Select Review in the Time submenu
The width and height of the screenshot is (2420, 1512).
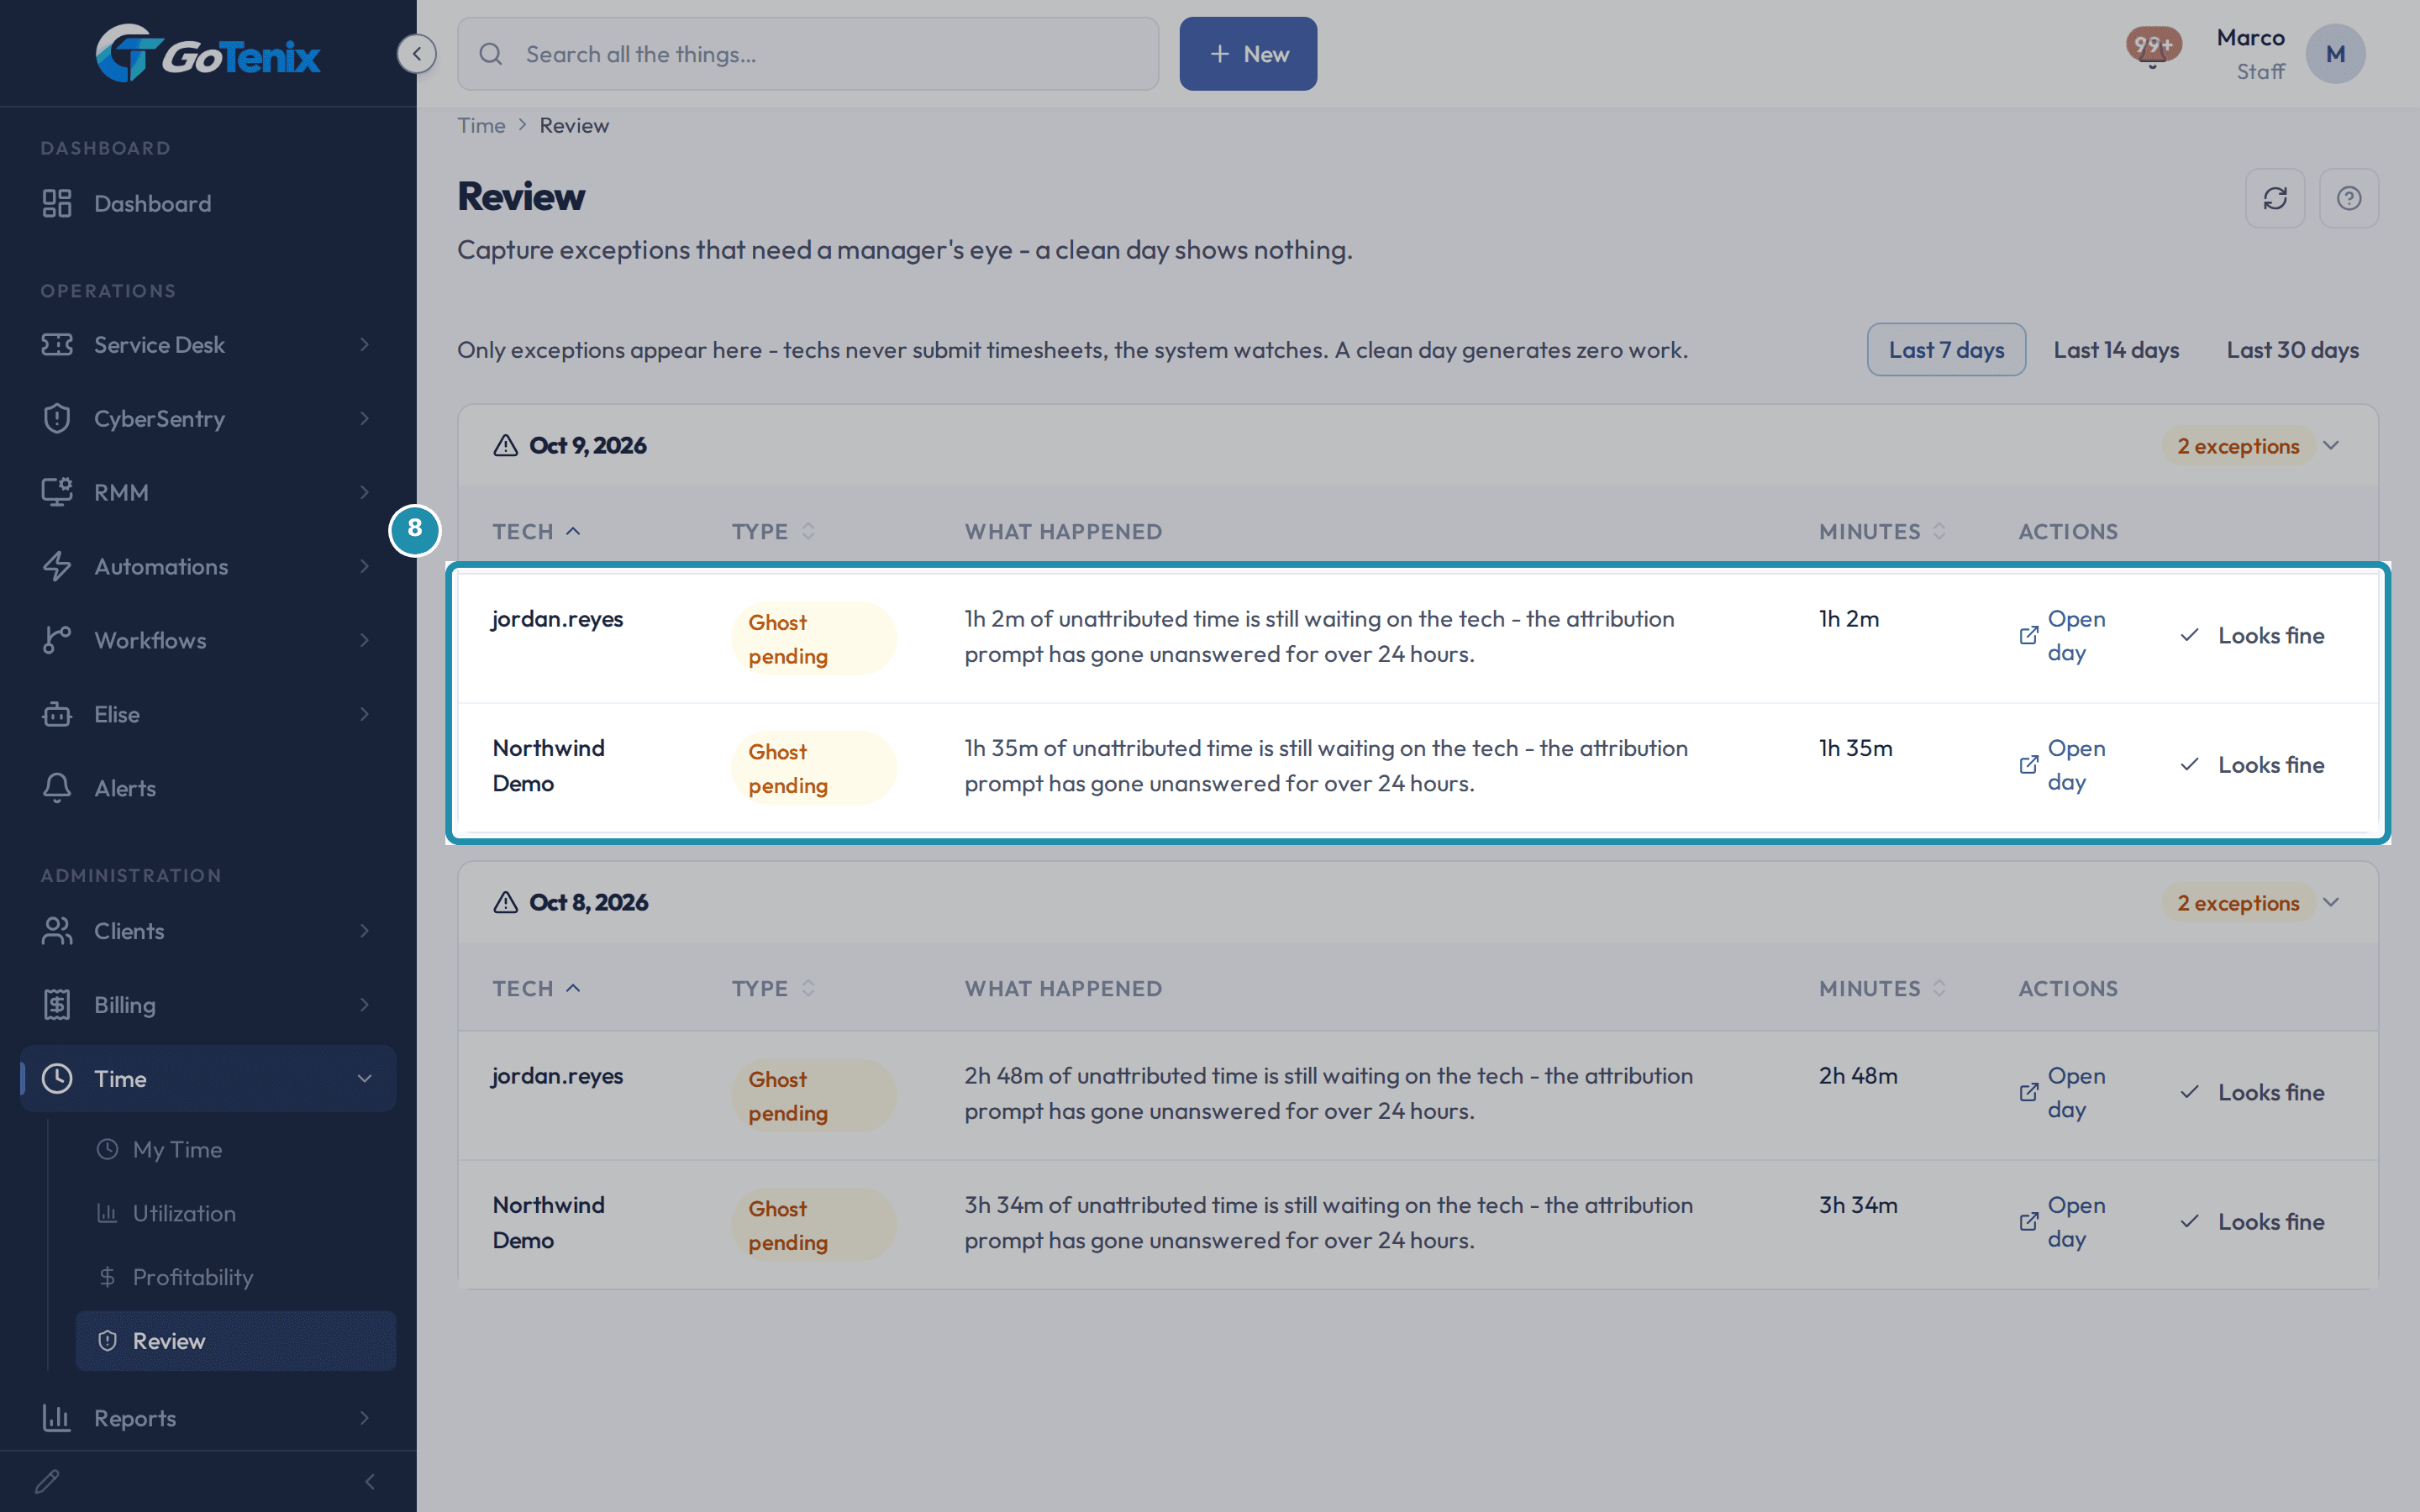pyautogui.click(x=236, y=1341)
